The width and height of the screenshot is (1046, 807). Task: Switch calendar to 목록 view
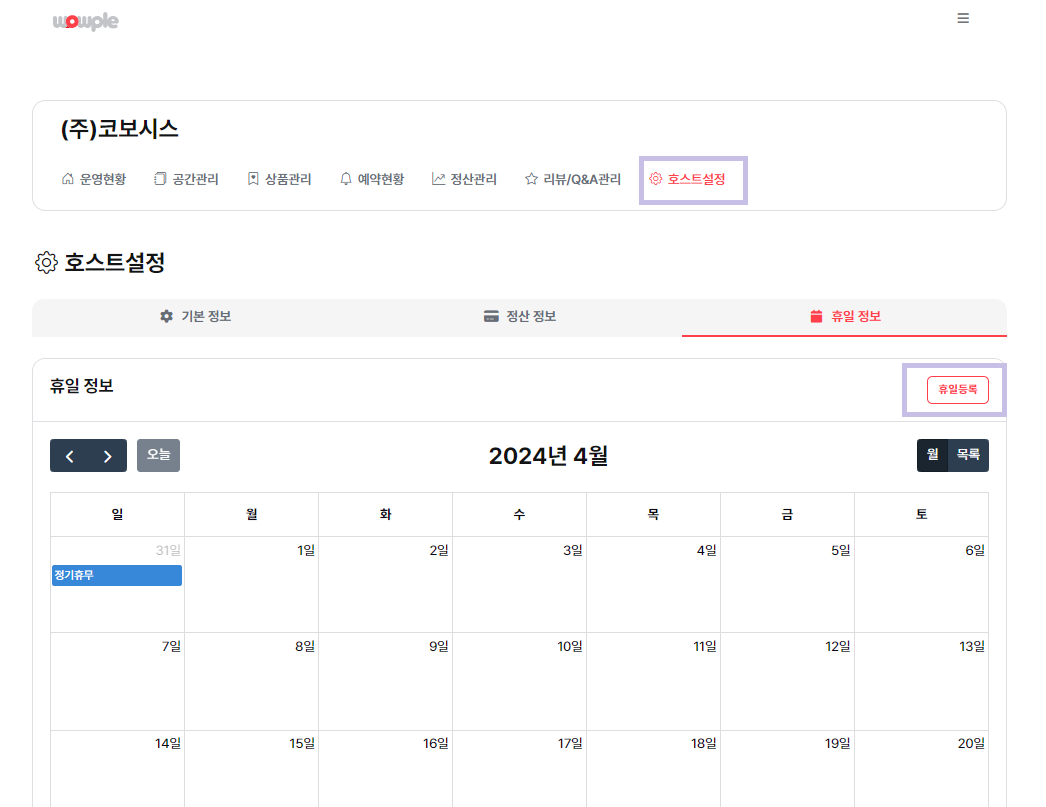pyautogui.click(x=968, y=455)
